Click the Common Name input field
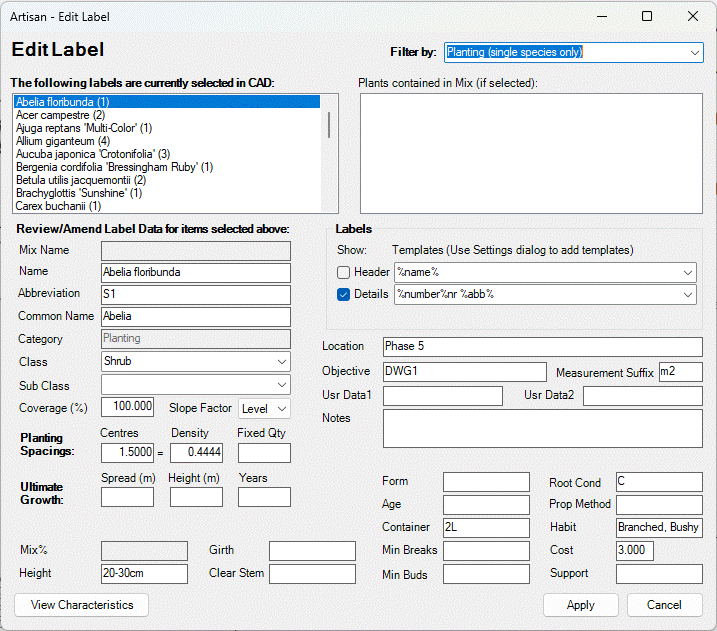Viewport: 717px width, 631px height. [195, 316]
